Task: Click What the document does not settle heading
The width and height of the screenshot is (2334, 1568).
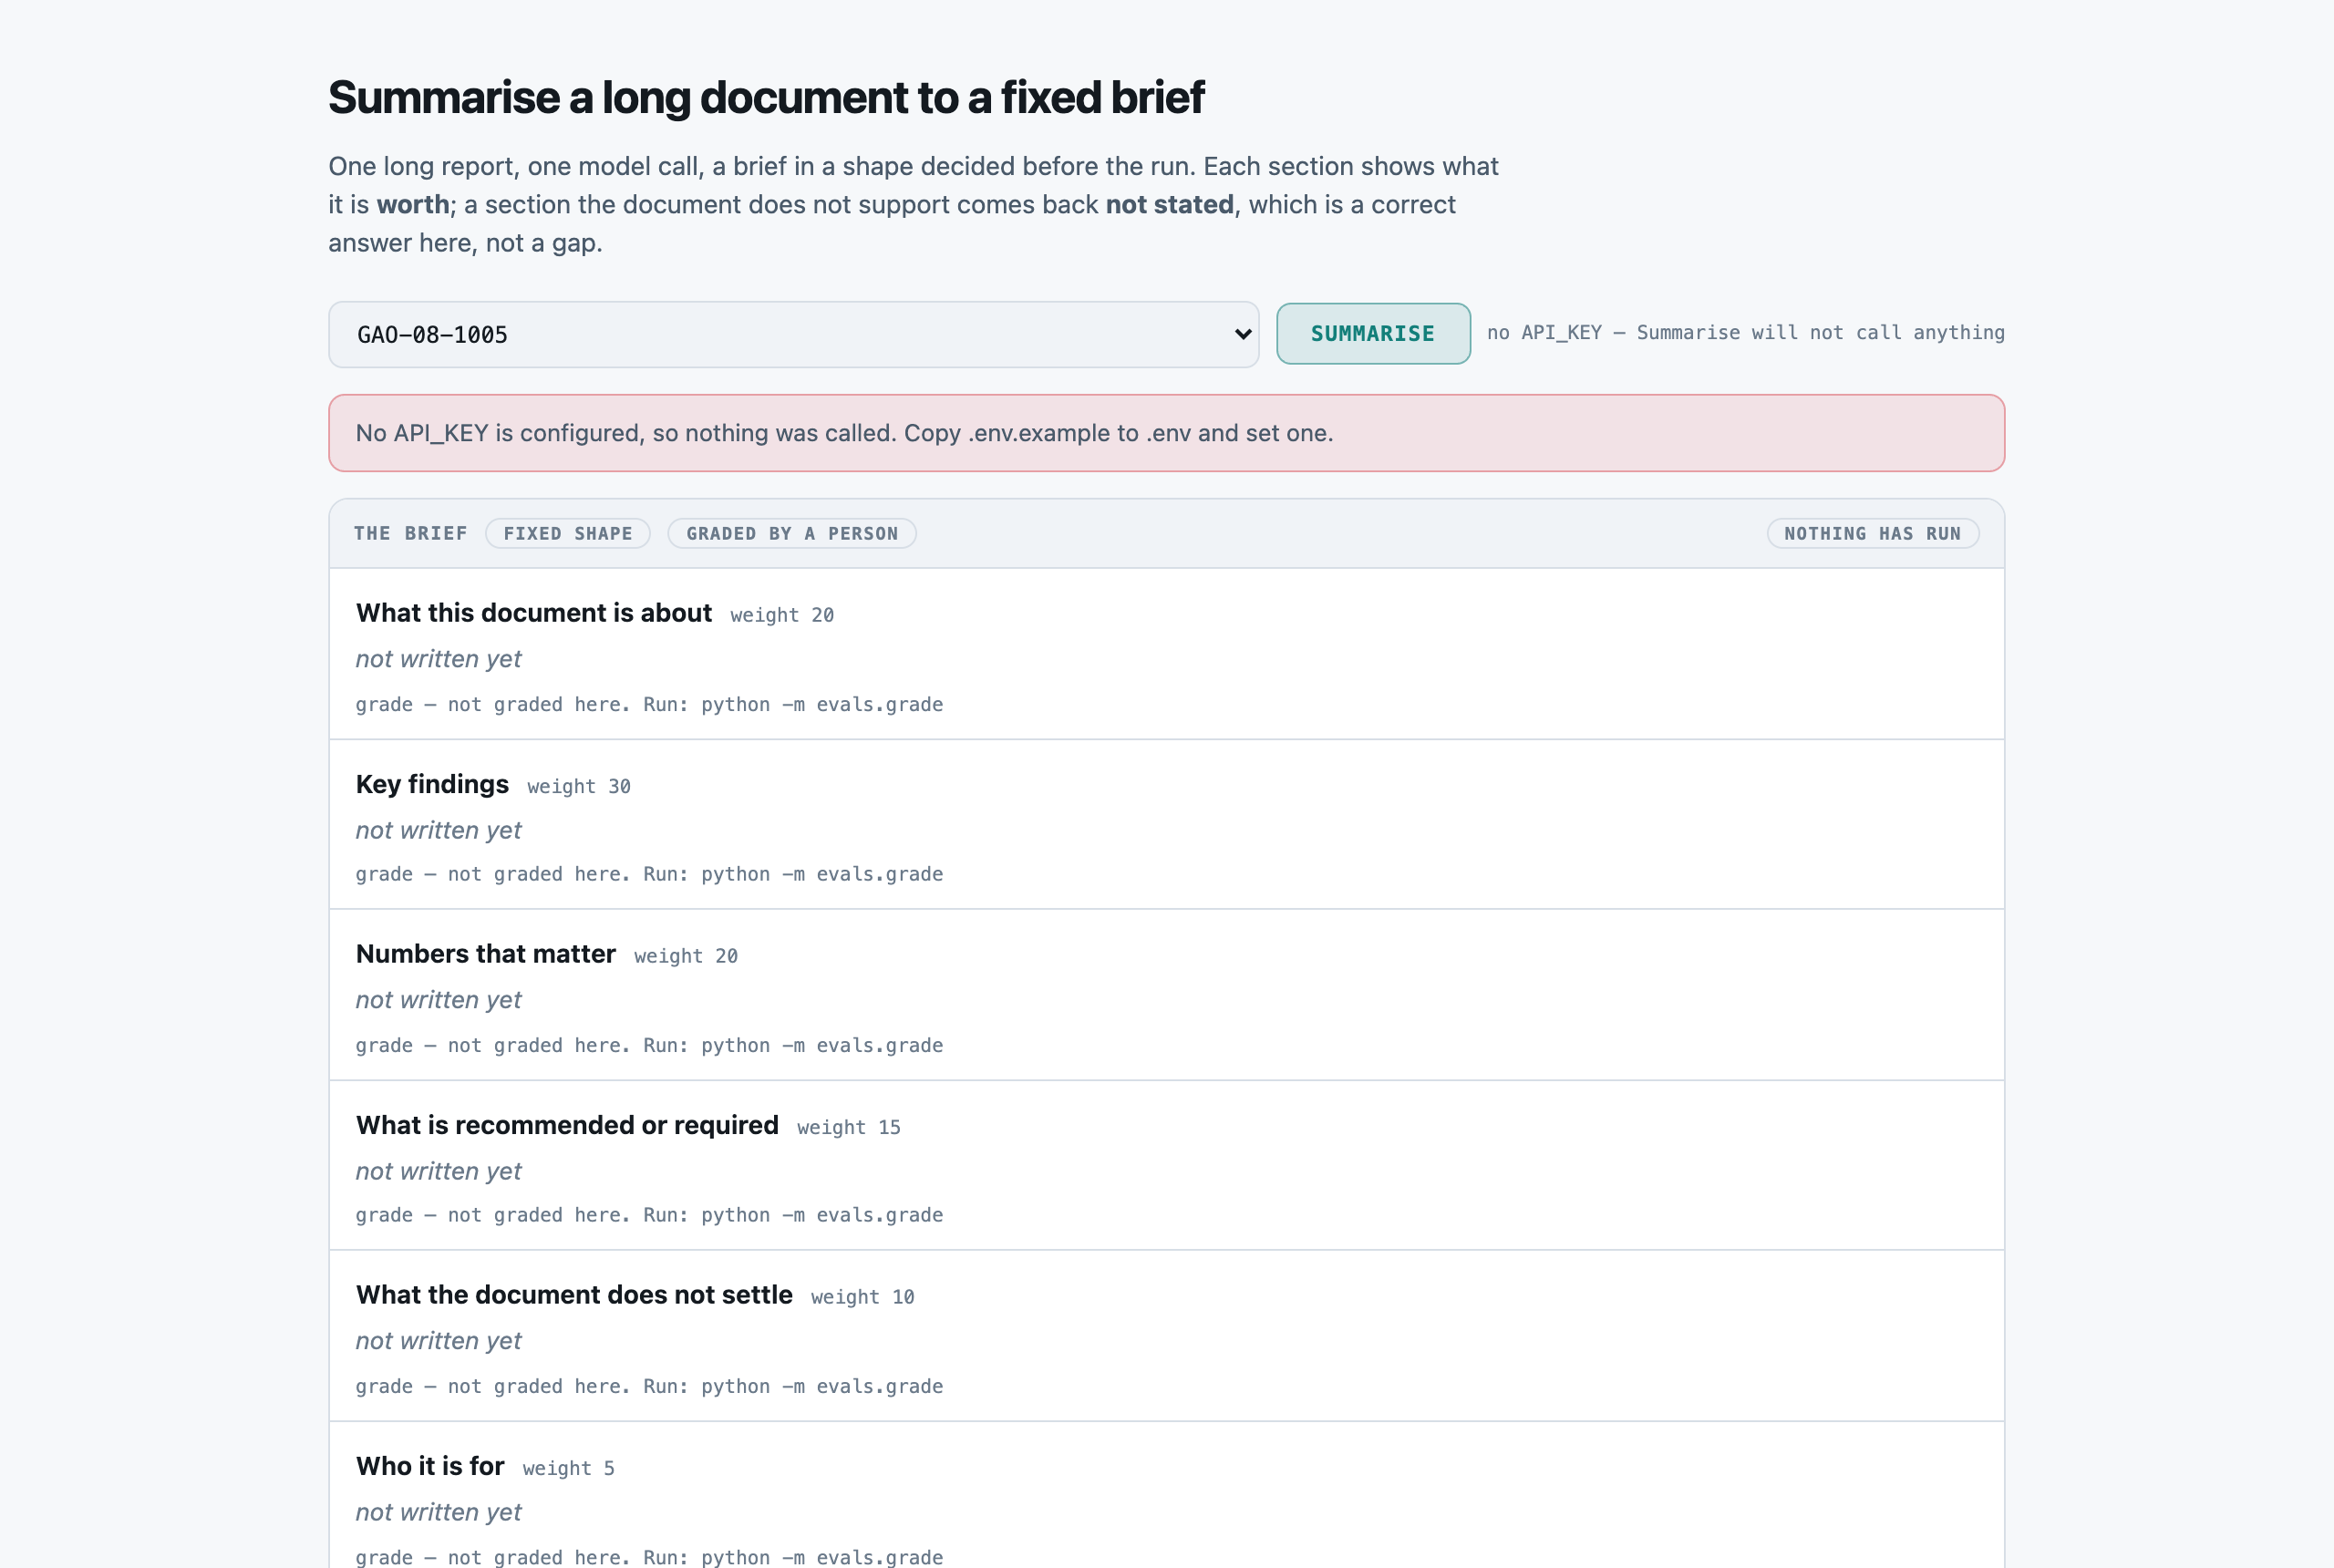Action: (x=574, y=1295)
